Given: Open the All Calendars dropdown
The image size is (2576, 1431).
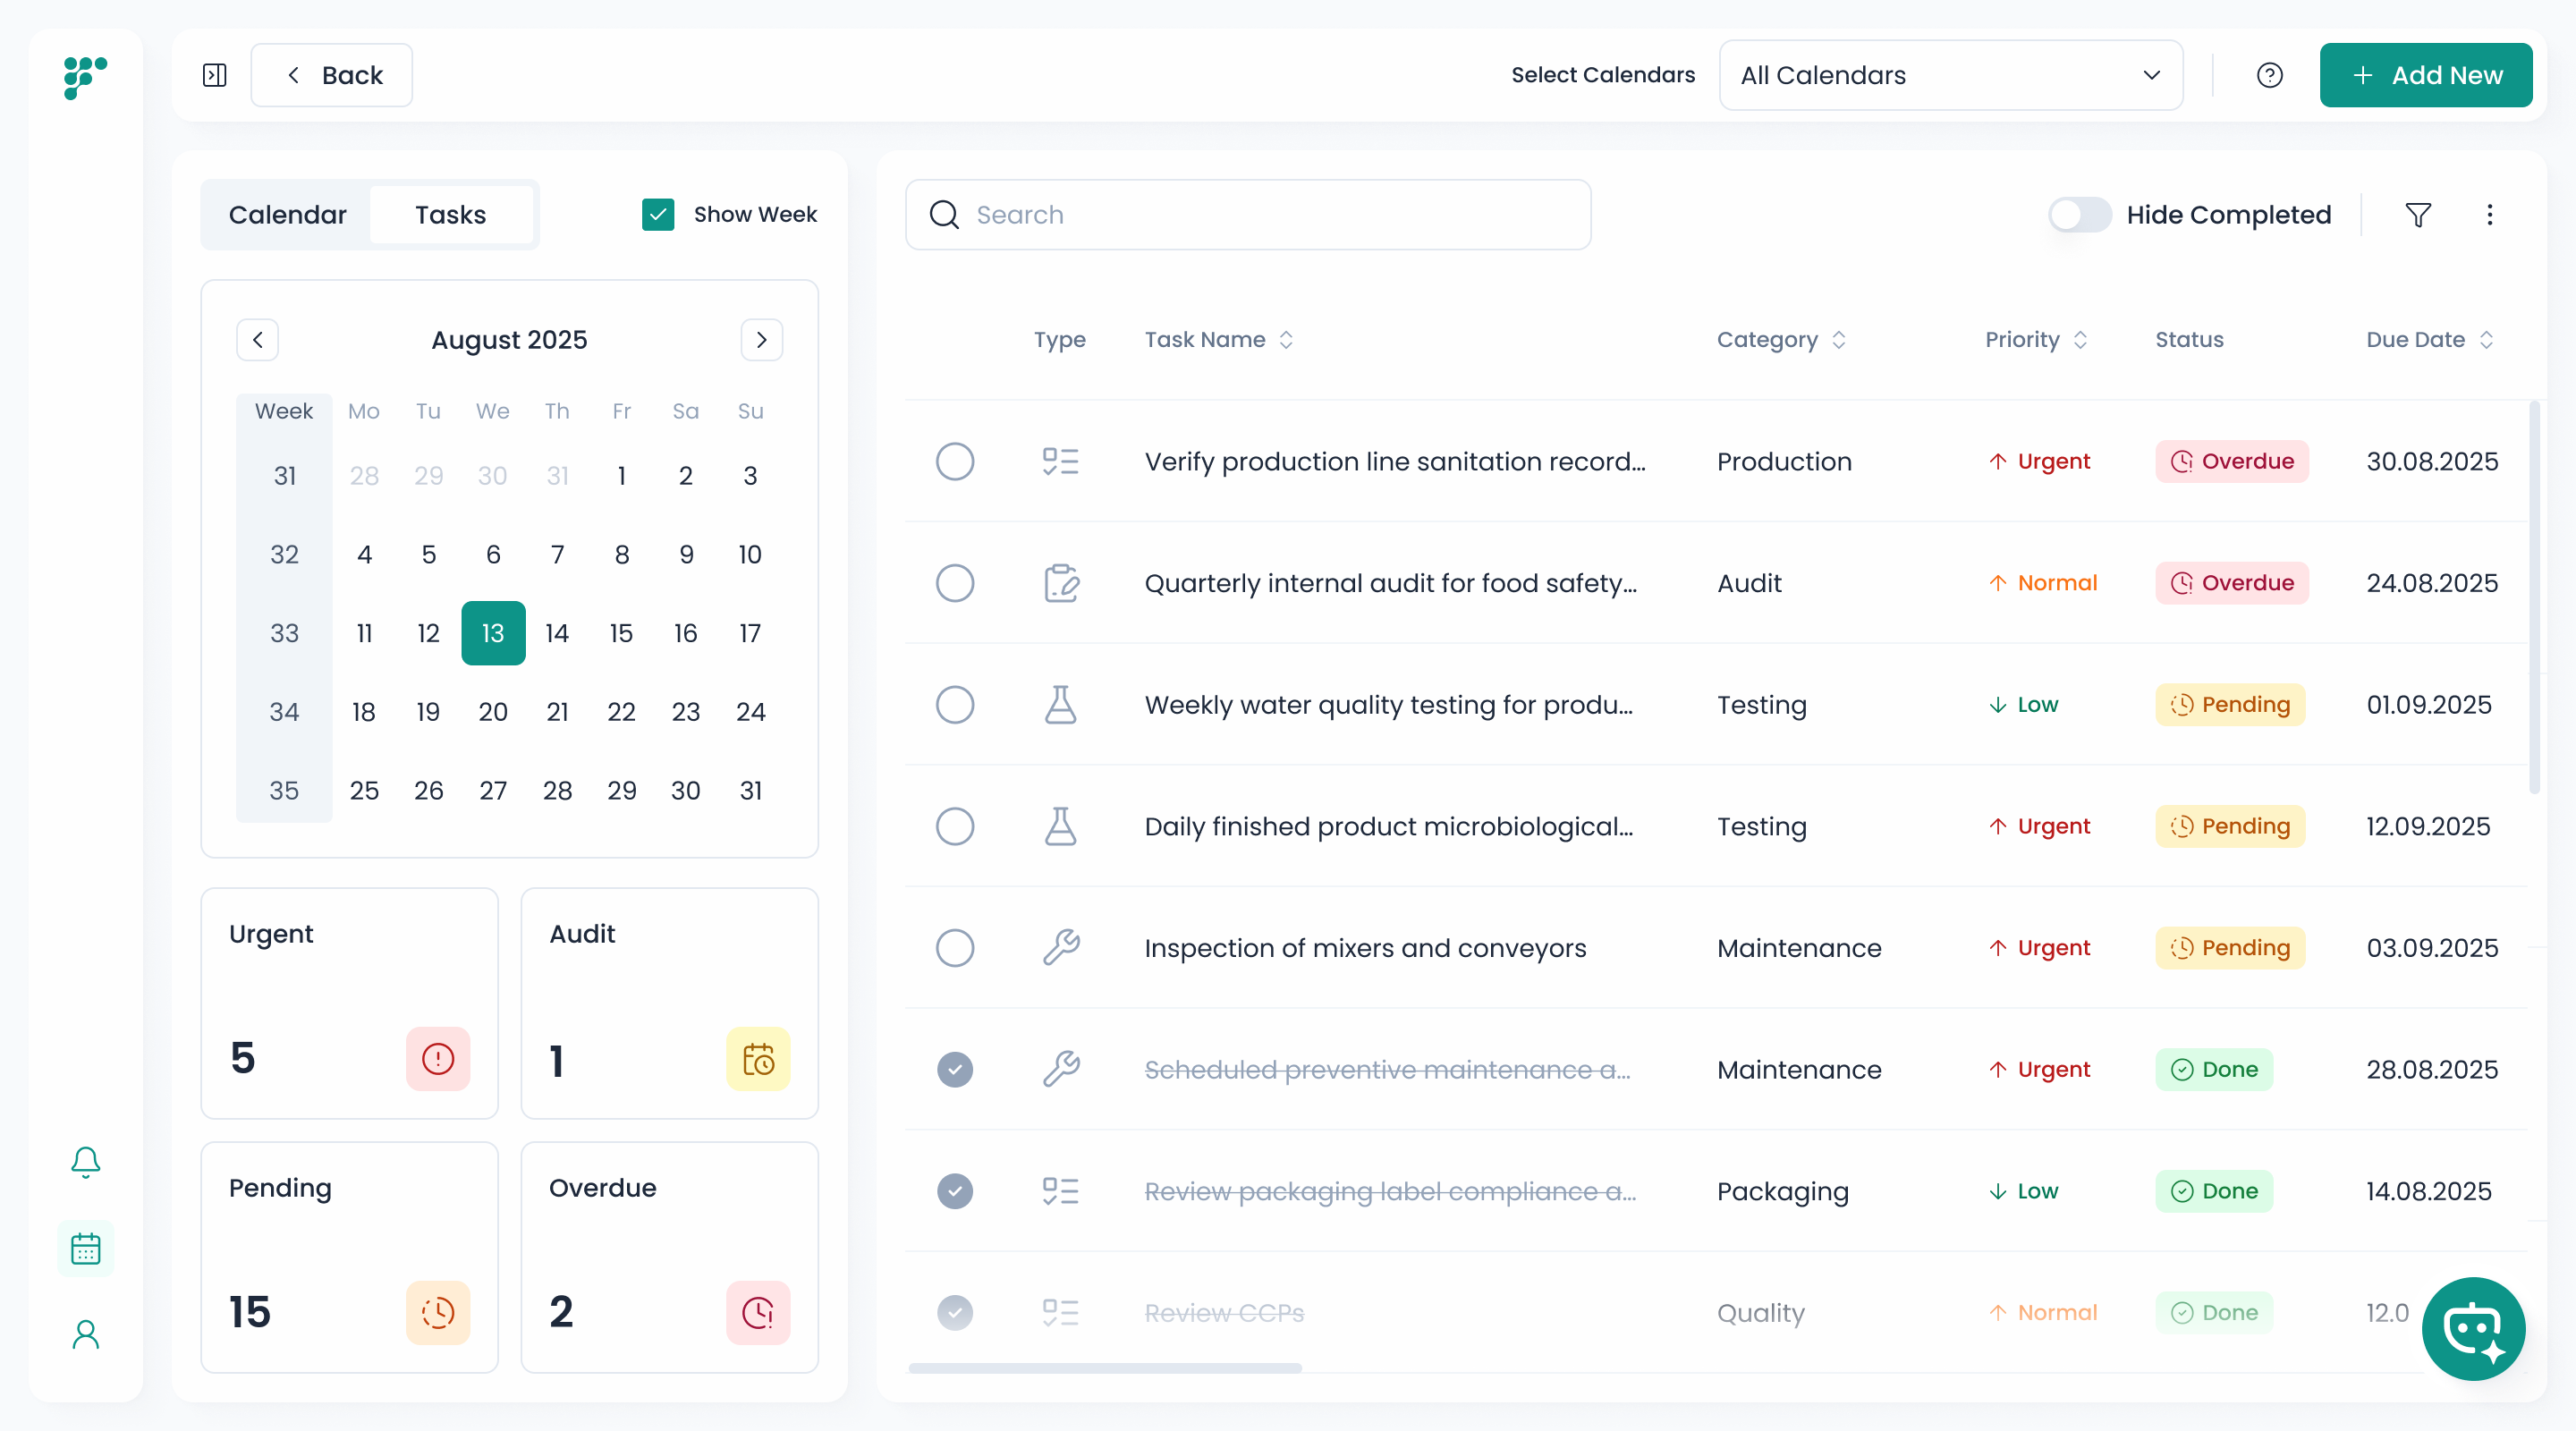Looking at the screenshot, I should click(1950, 75).
